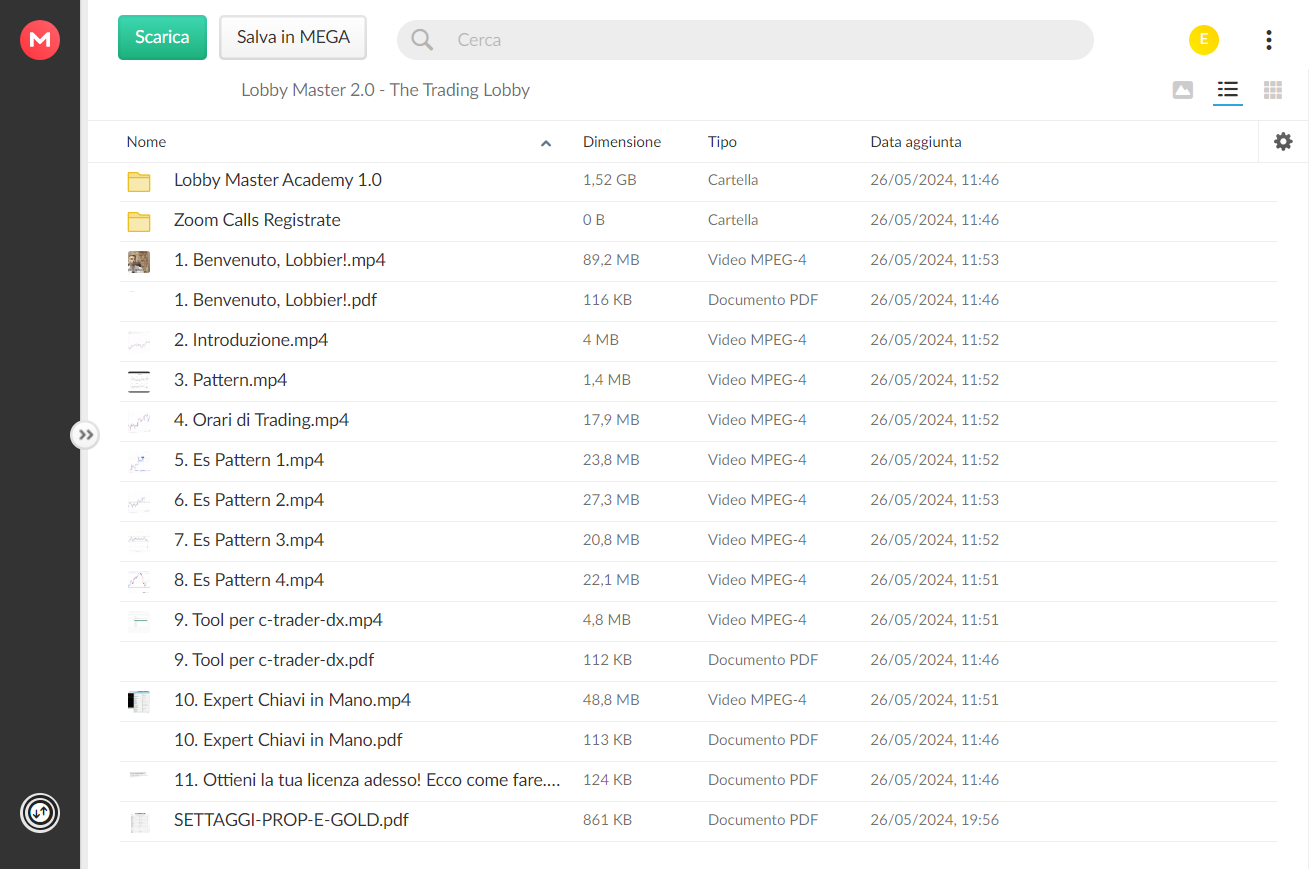
Task: Click the MEGA logo icon
Action: pos(40,40)
